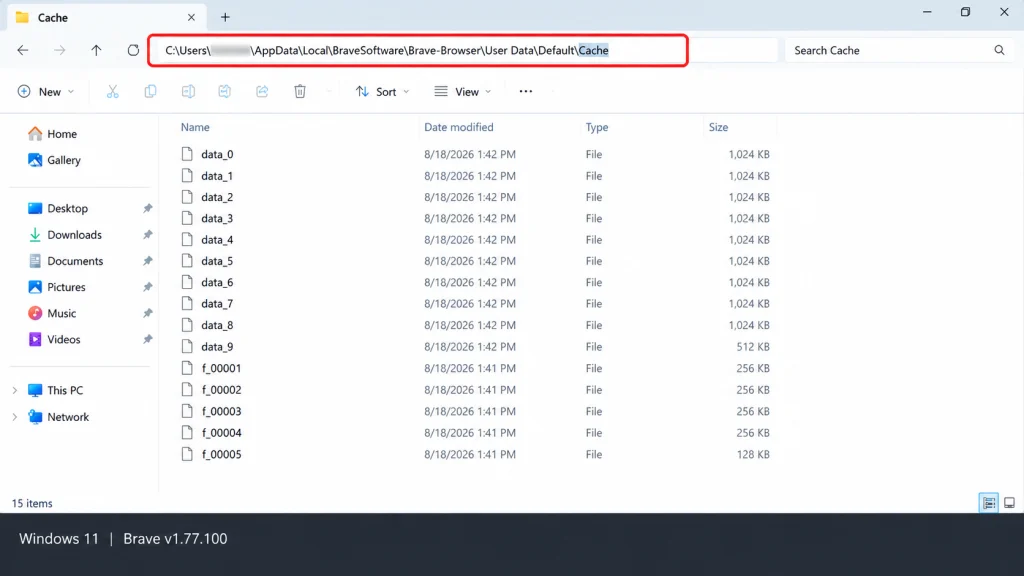The width and height of the screenshot is (1024, 576).
Task: Click the 512 KB size of data_9
Action: click(x=753, y=347)
